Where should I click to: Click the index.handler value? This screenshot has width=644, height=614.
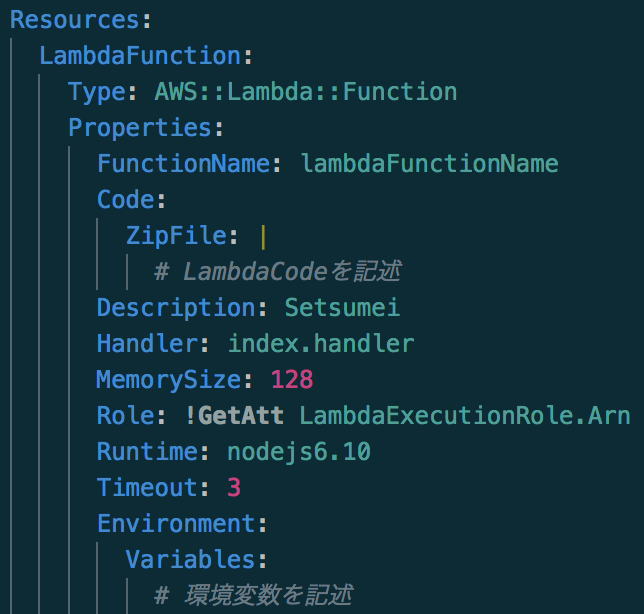click(x=320, y=343)
